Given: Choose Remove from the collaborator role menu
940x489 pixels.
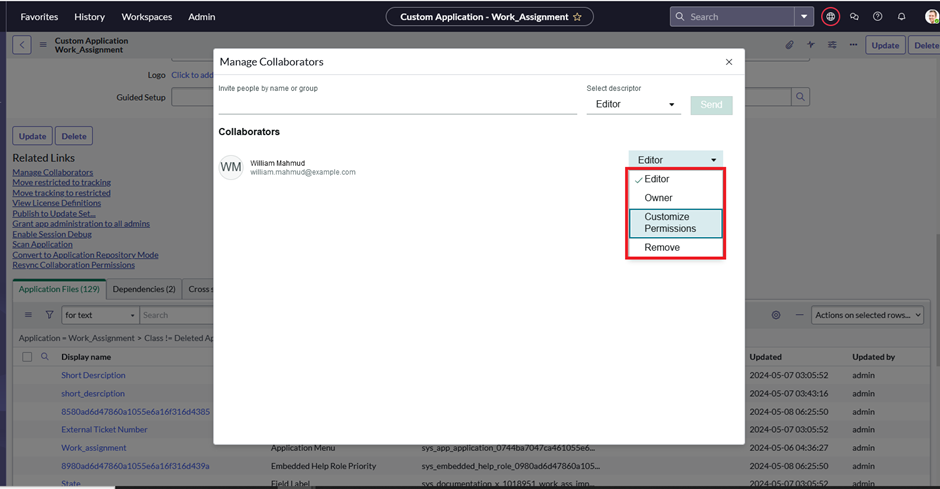Looking at the screenshot, I should (x=661, y=248).
